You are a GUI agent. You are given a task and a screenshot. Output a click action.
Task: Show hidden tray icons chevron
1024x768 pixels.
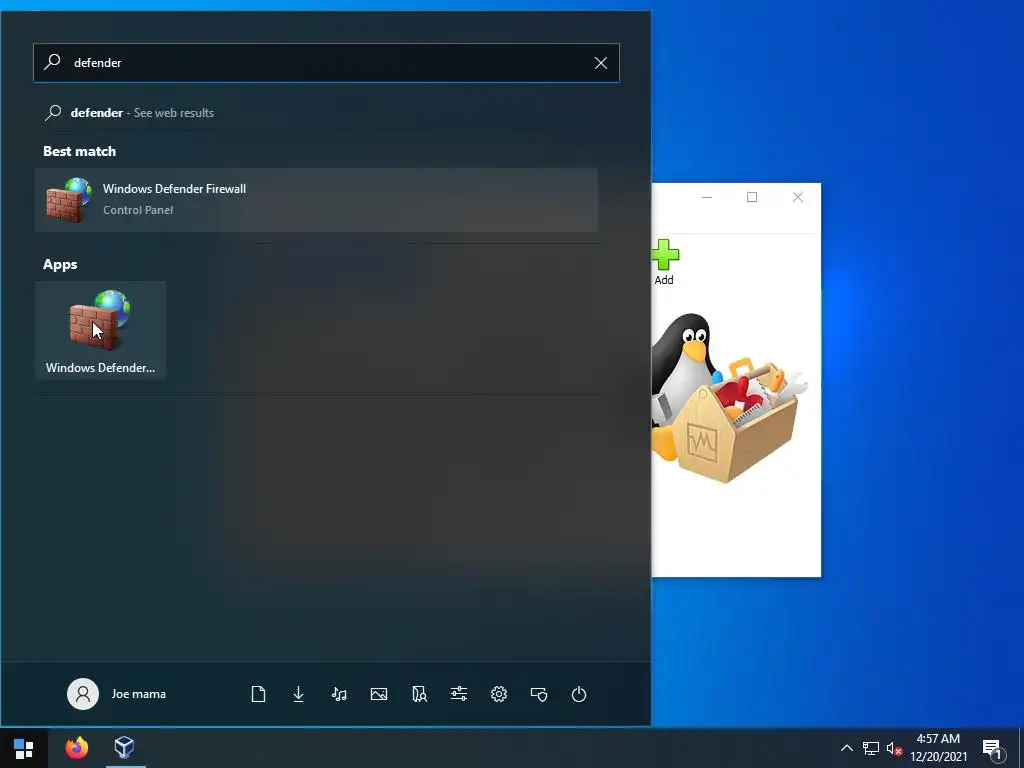(x=846, y=748)
